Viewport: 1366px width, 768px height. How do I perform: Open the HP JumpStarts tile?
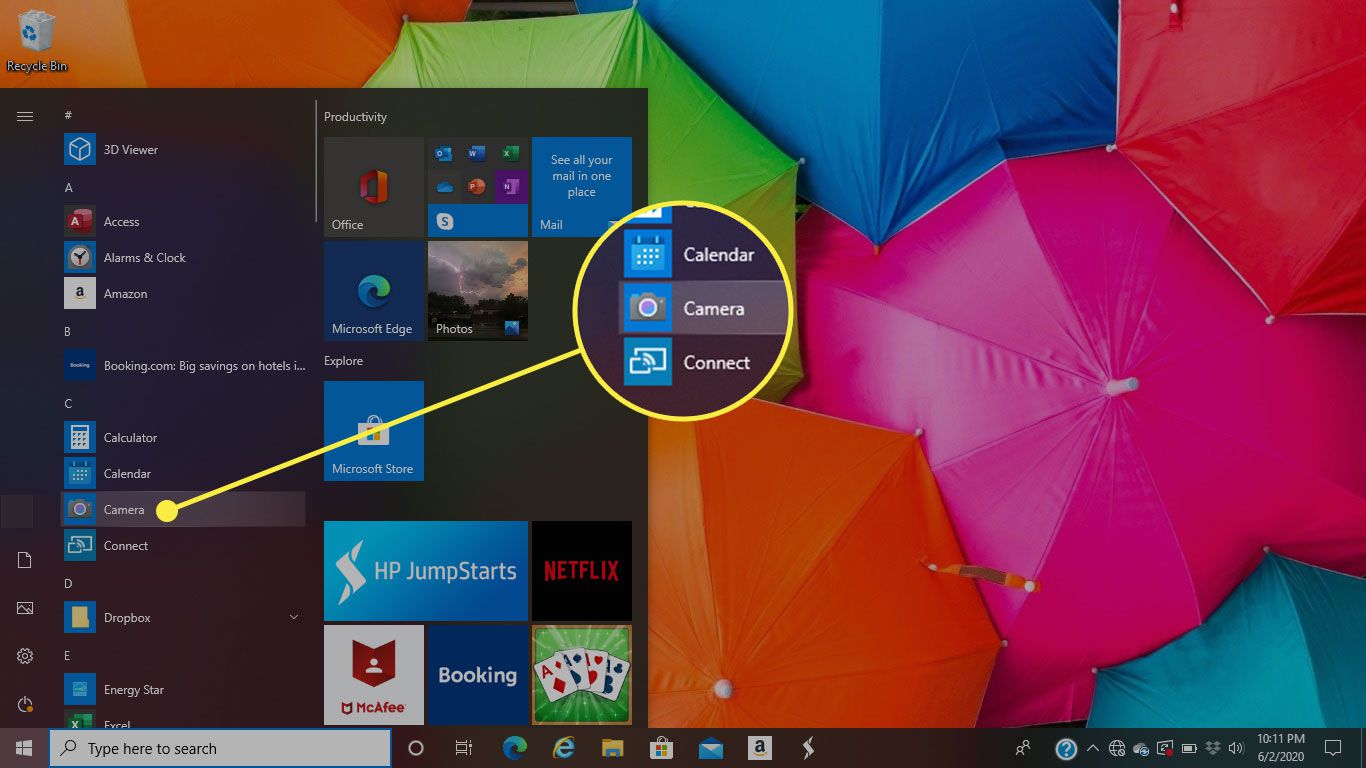426,571
